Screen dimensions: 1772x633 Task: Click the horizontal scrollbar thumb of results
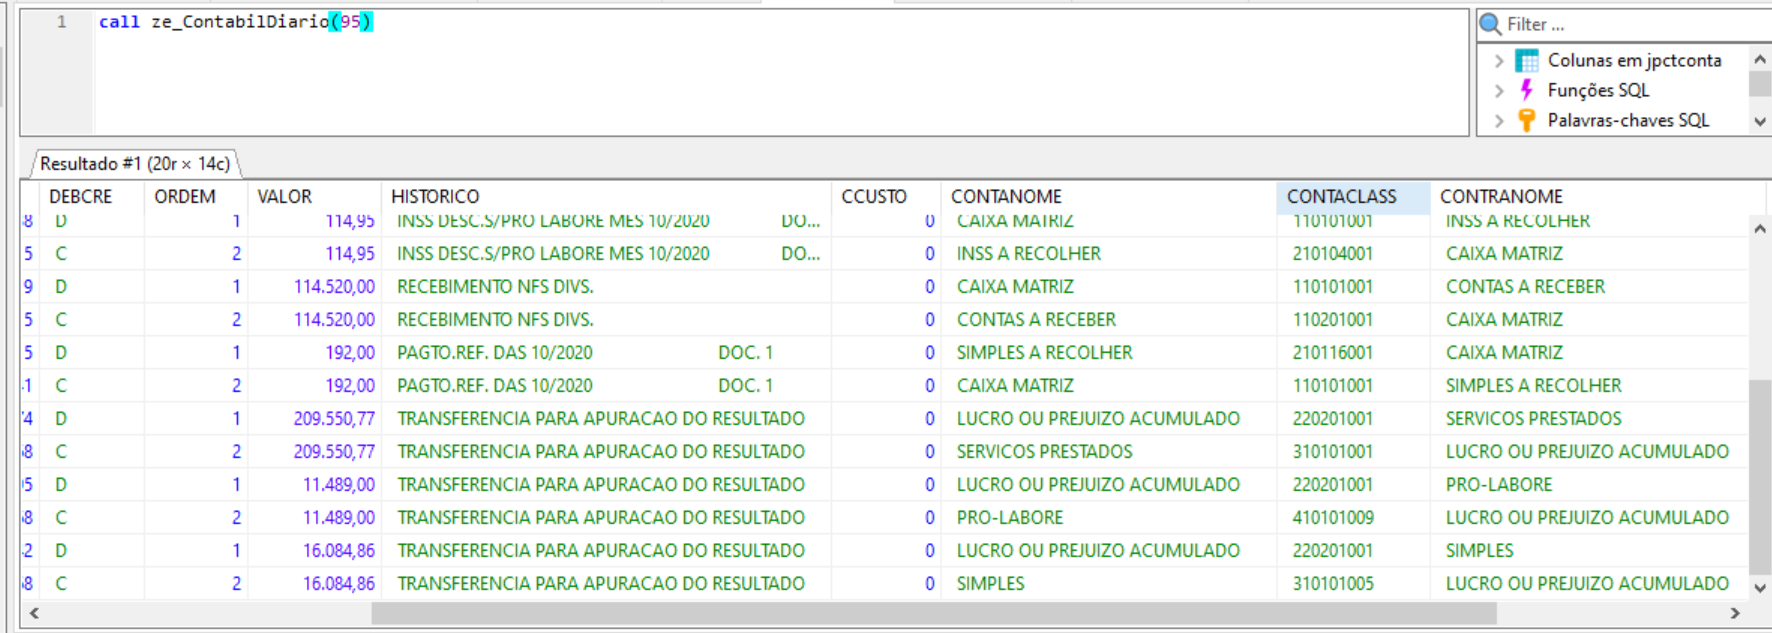pos(933,613)
